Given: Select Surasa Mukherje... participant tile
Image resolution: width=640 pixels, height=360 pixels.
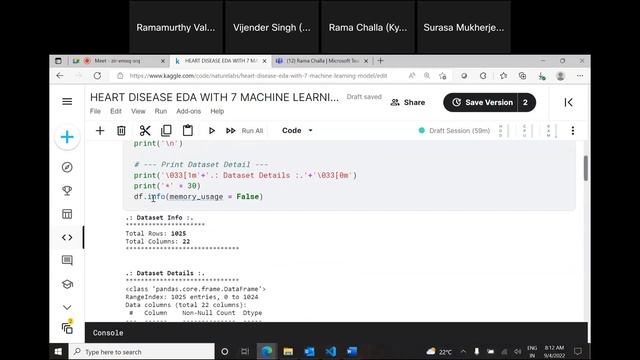Looking at the screenshot, I should coord(464,27).
